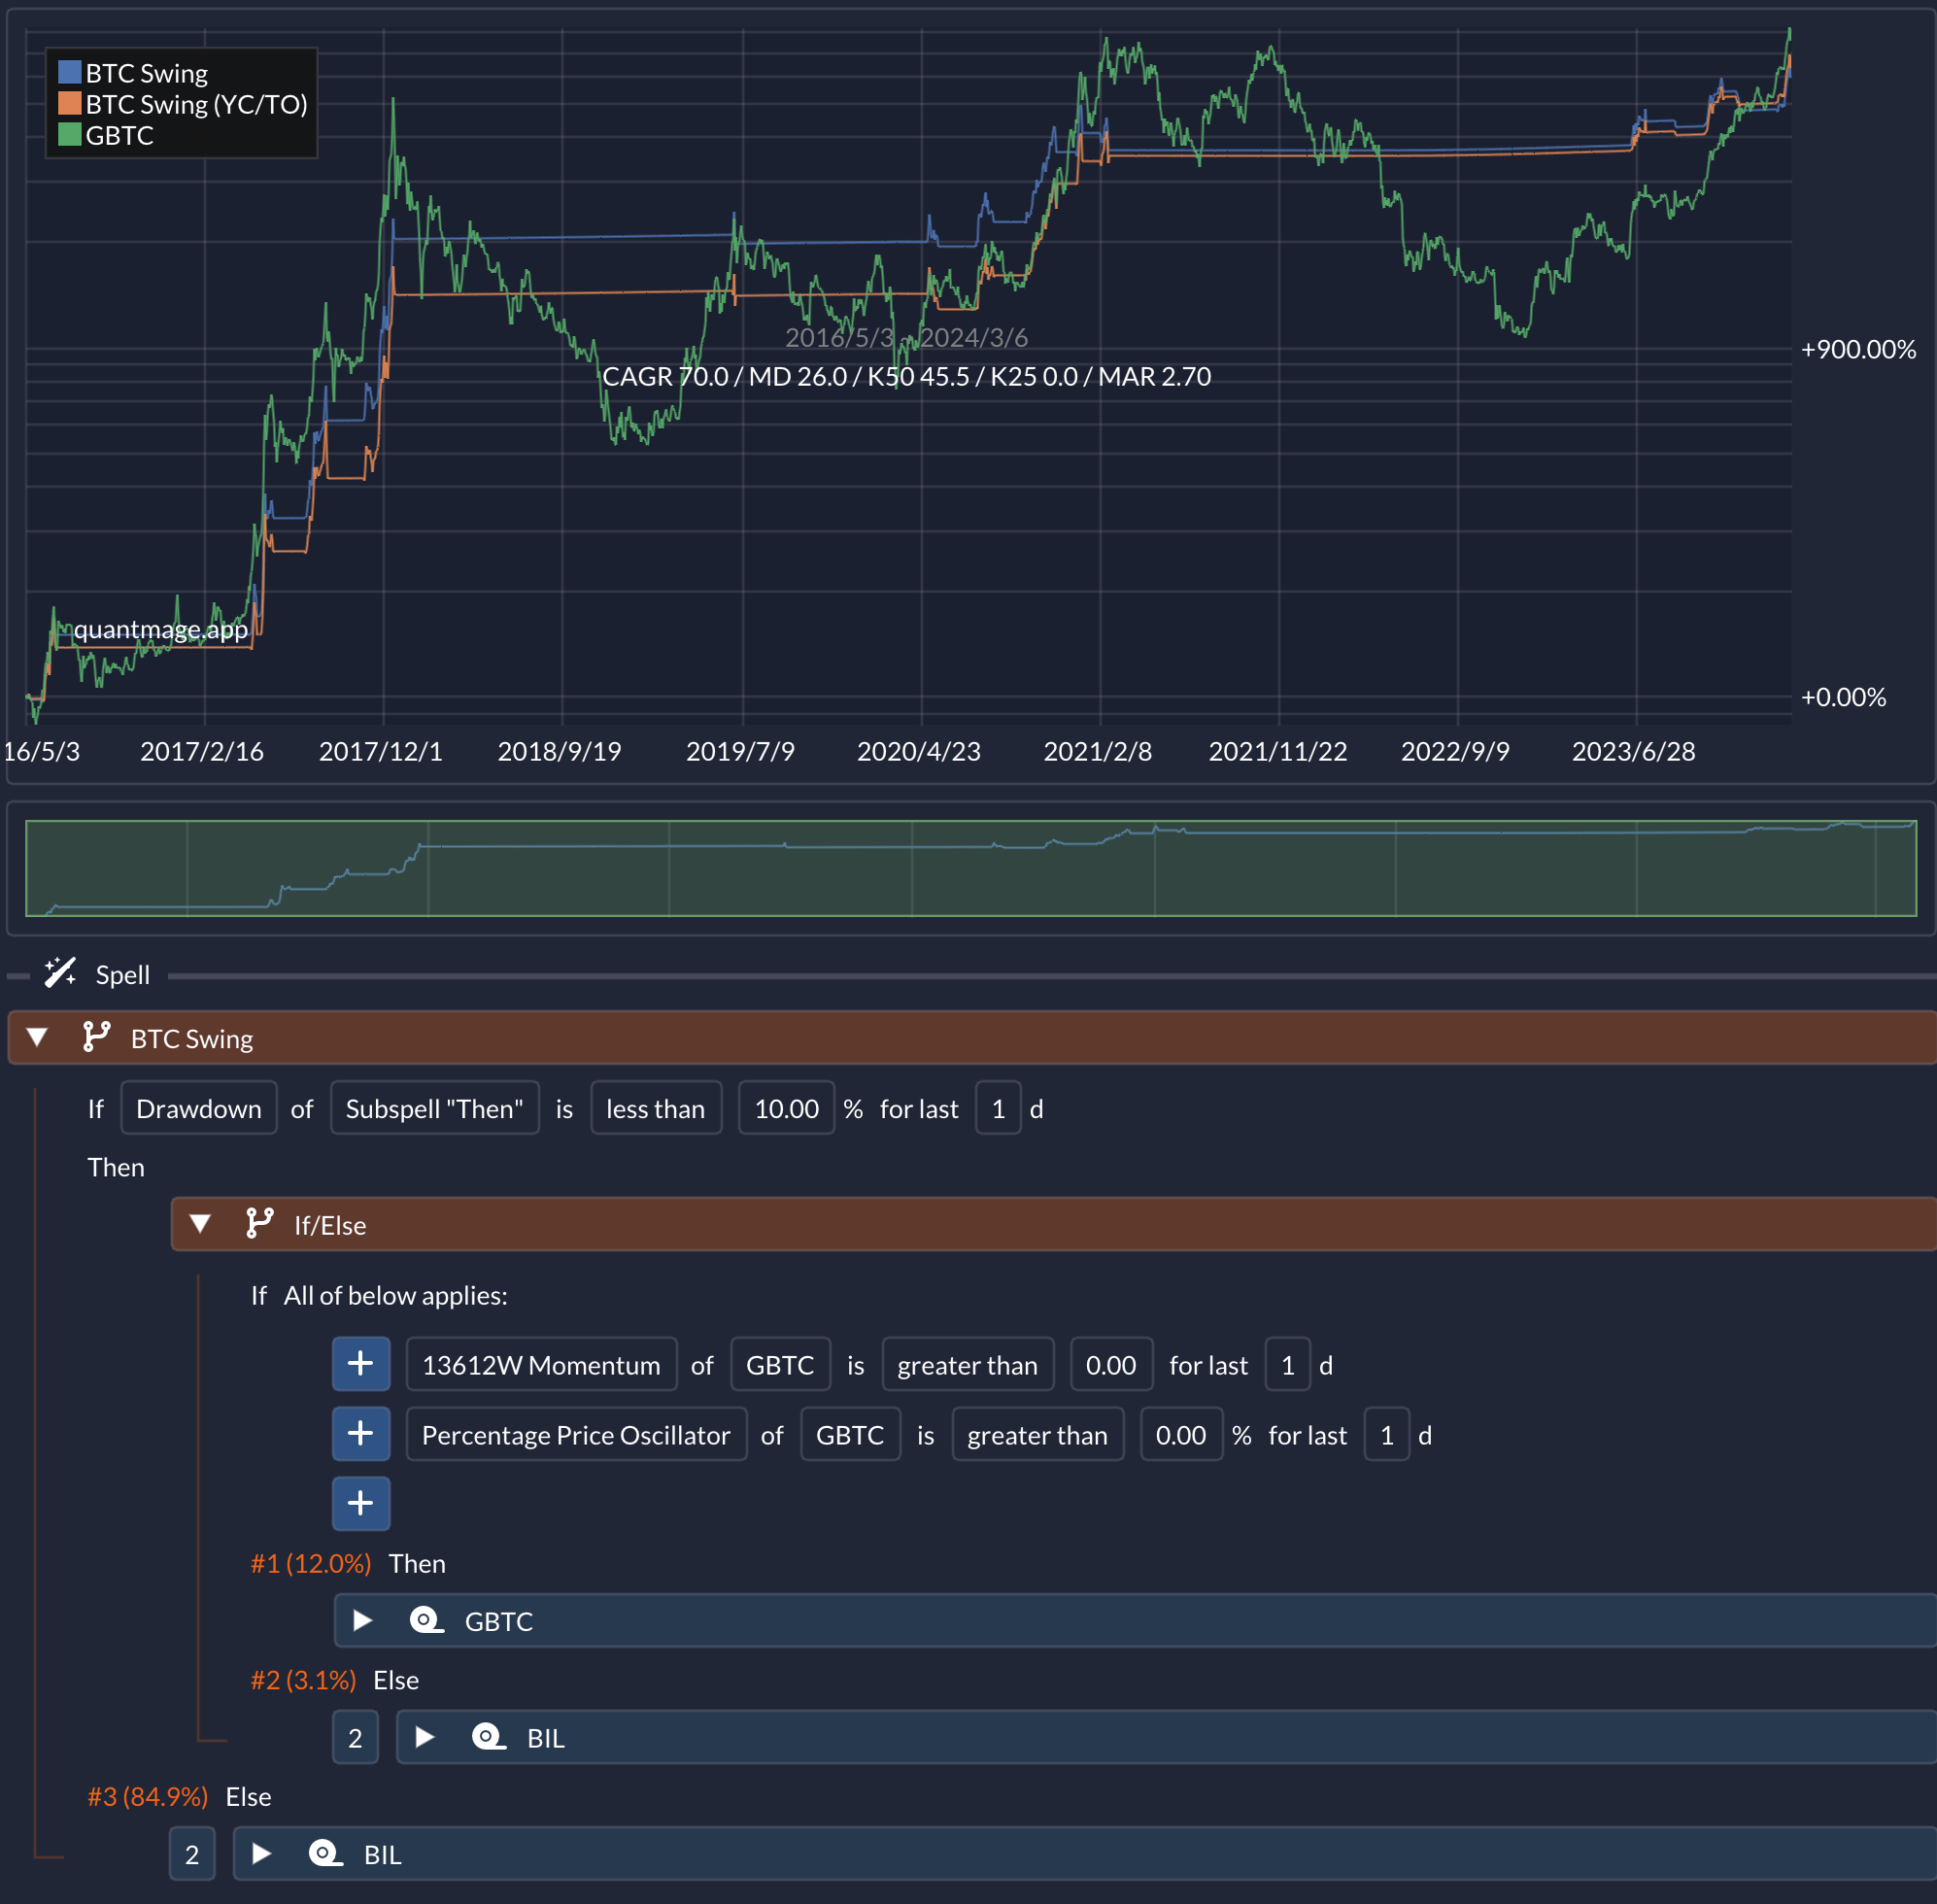Viewport: 1937px width, 1904px height.
Task: Click the 10.00 drawdown threshold field
Action: 786,1108
